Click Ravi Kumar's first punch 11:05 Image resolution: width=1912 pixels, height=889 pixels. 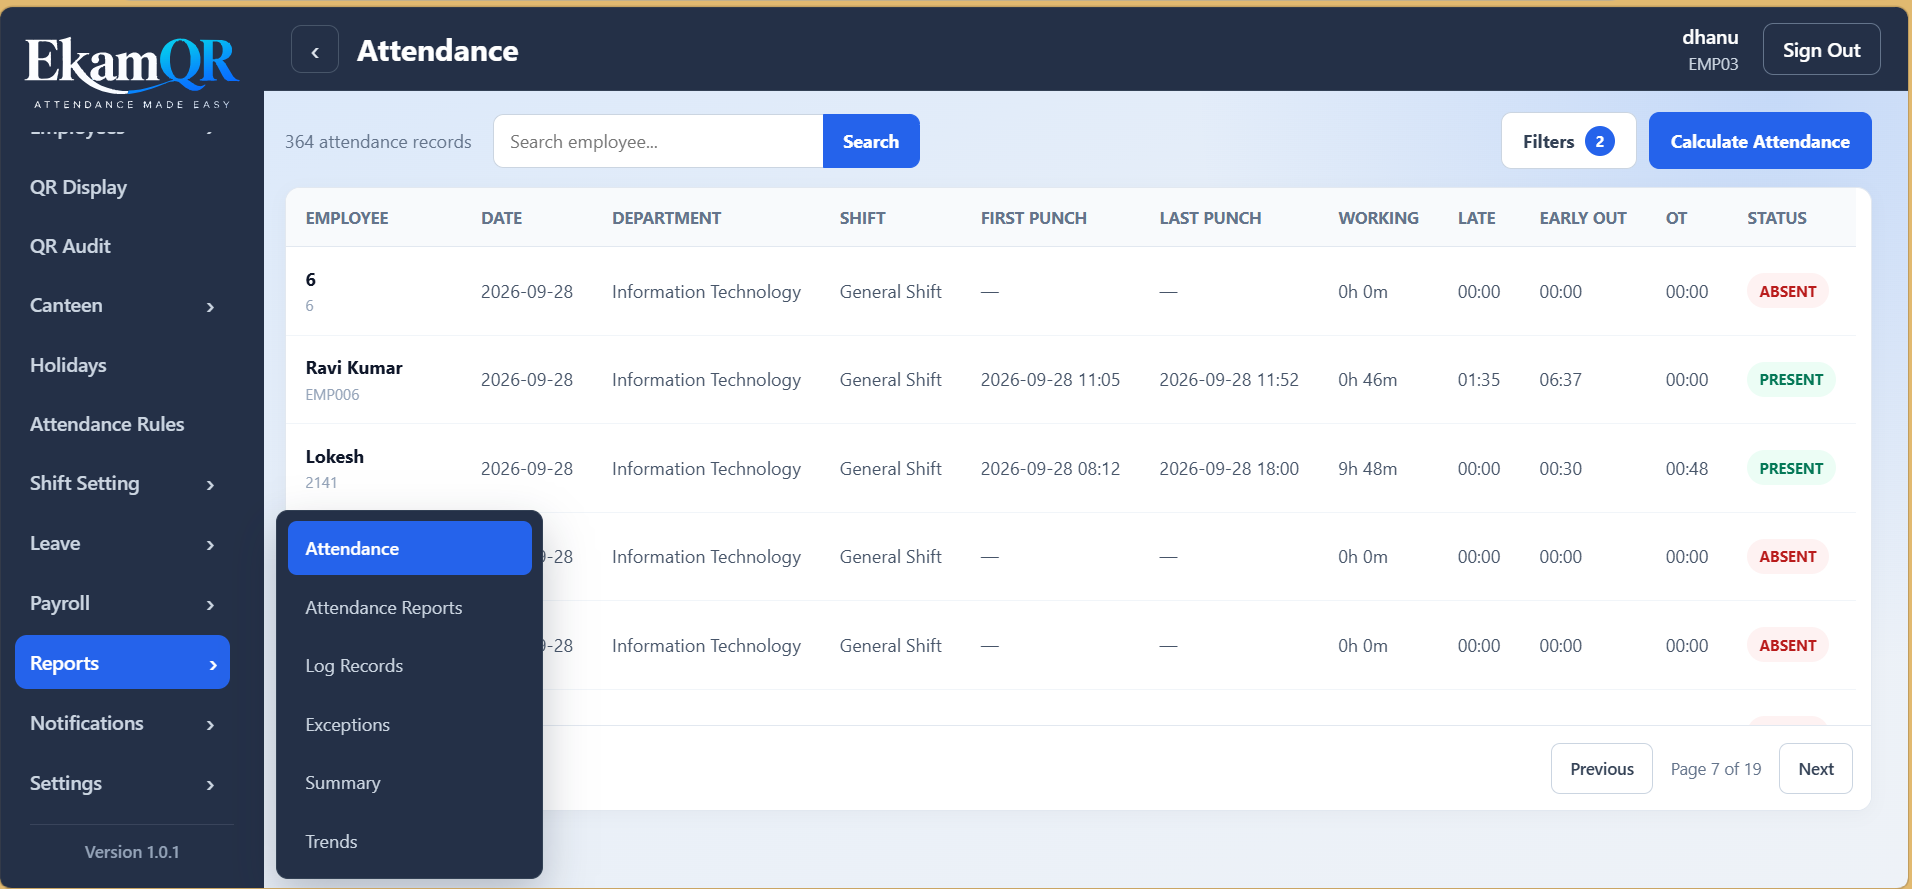[x=1050, y=380]
